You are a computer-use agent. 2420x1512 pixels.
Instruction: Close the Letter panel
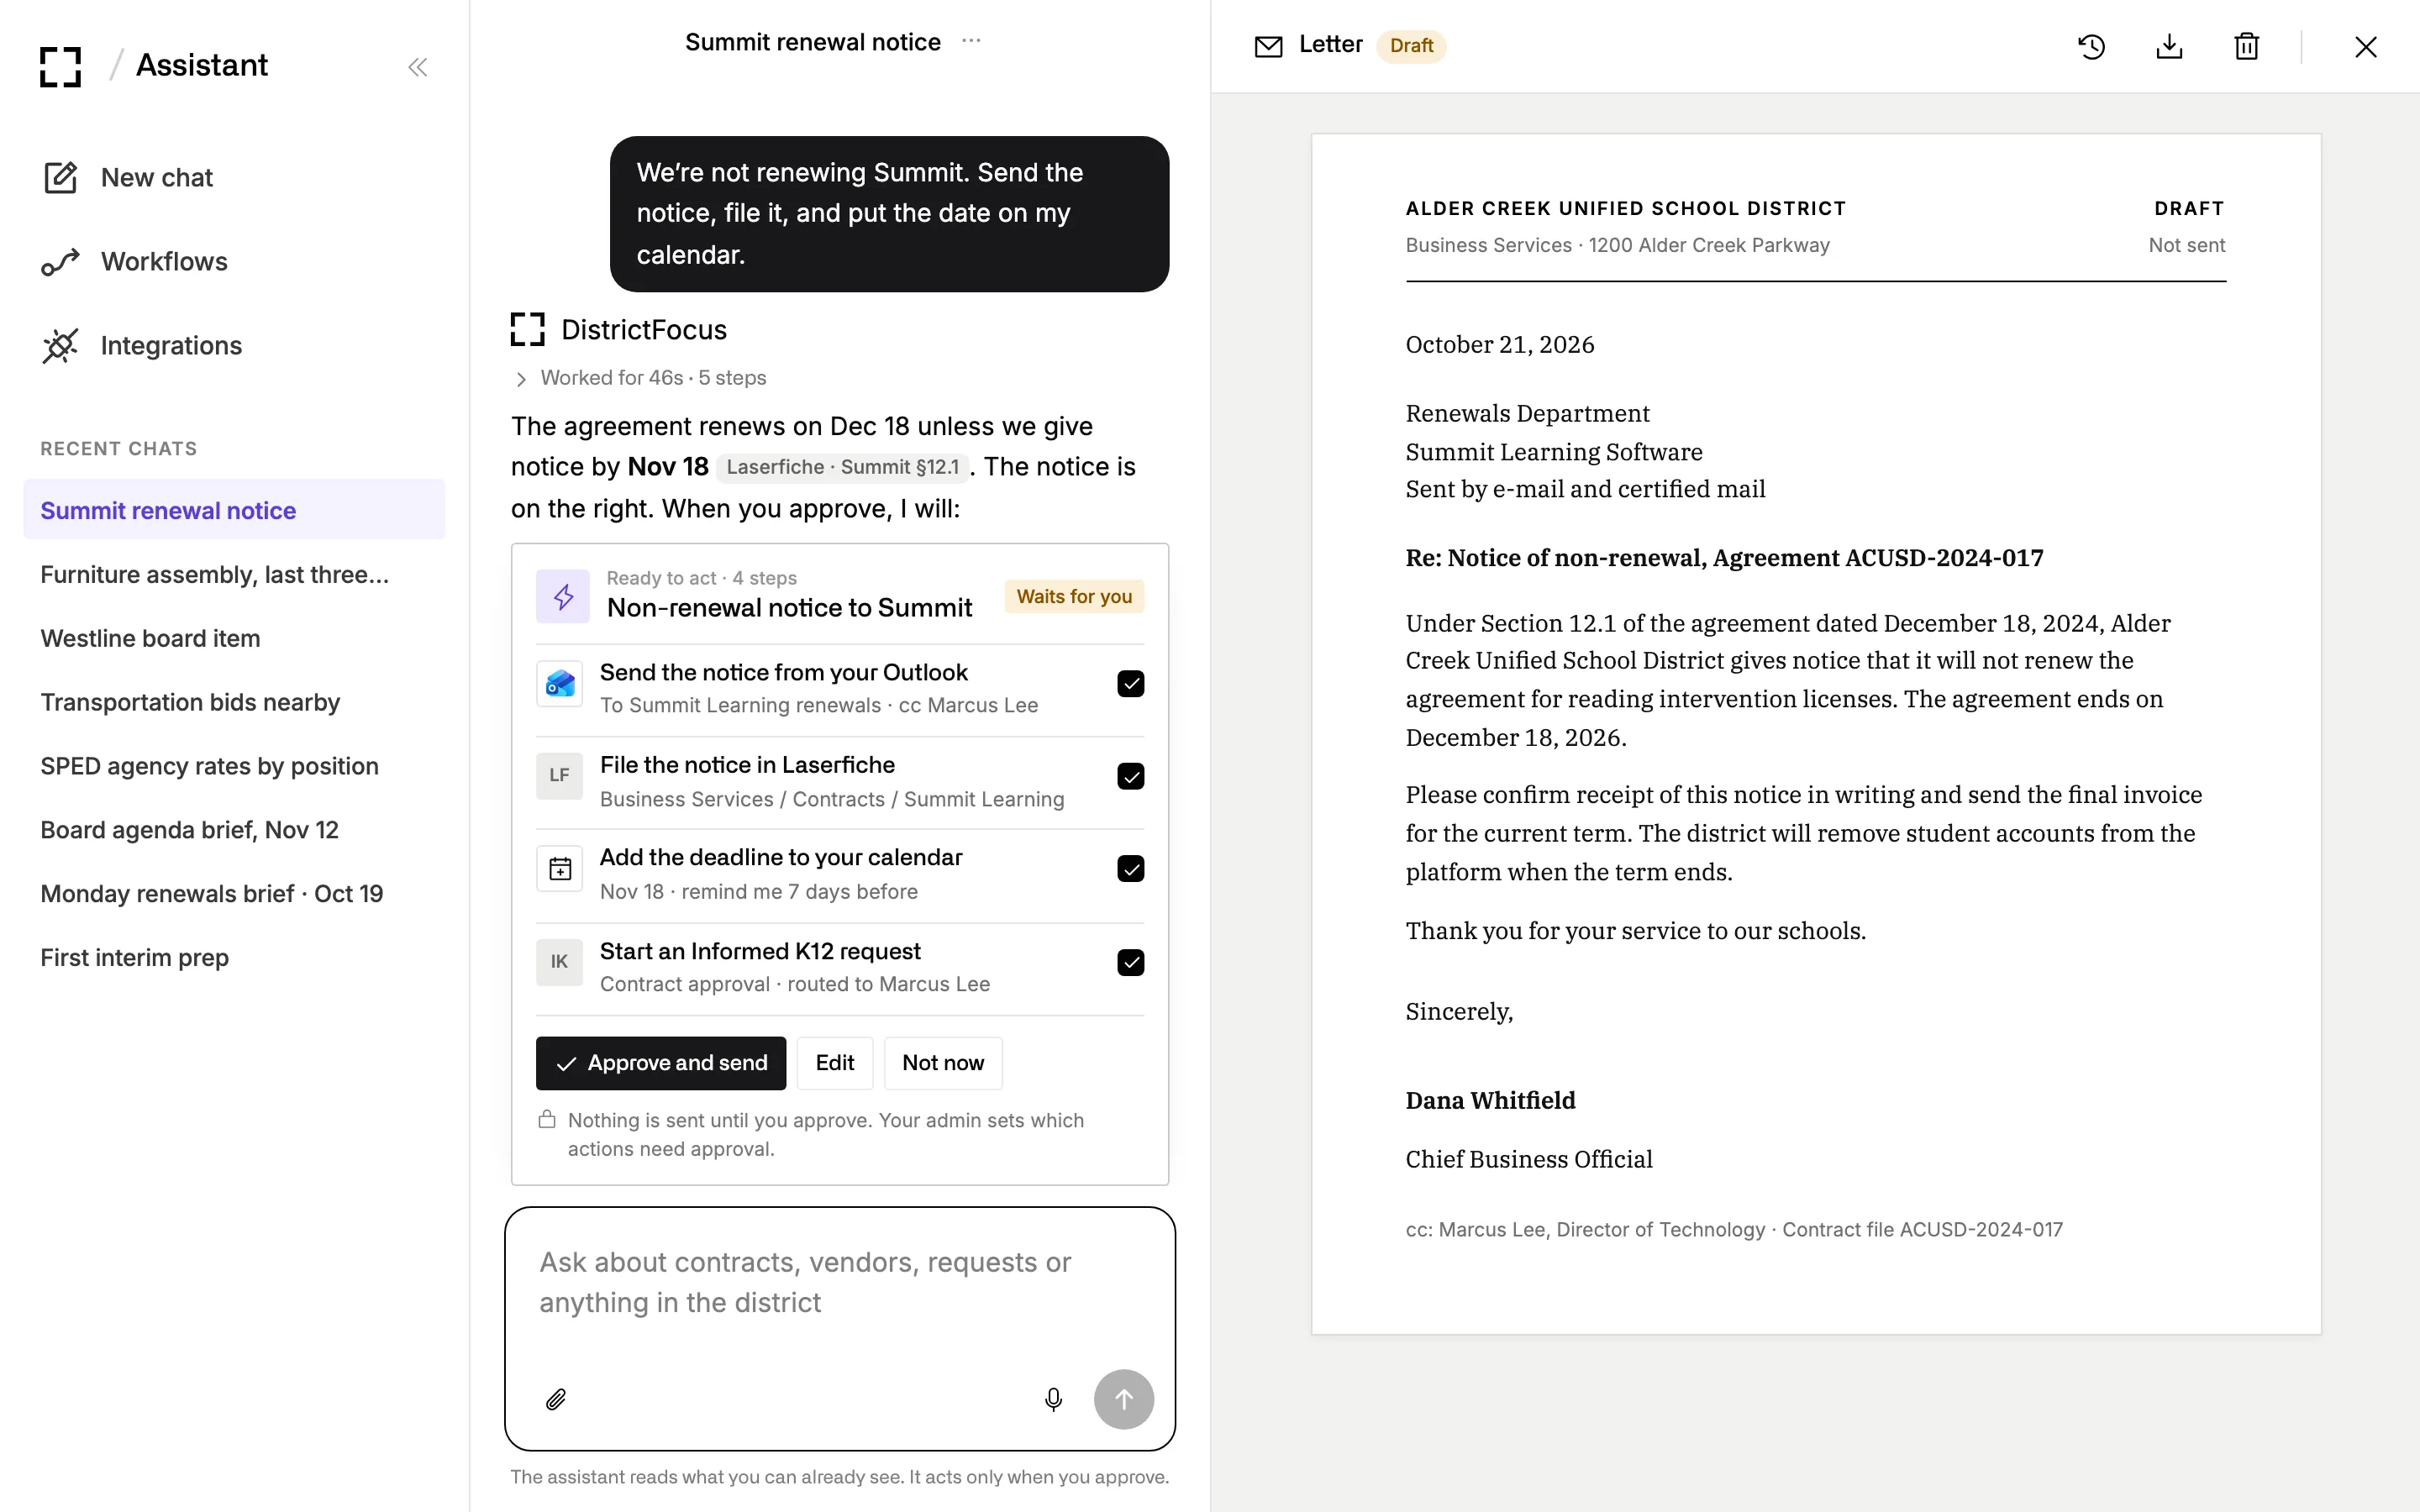pyautogui.click(x=2365, y=46)
